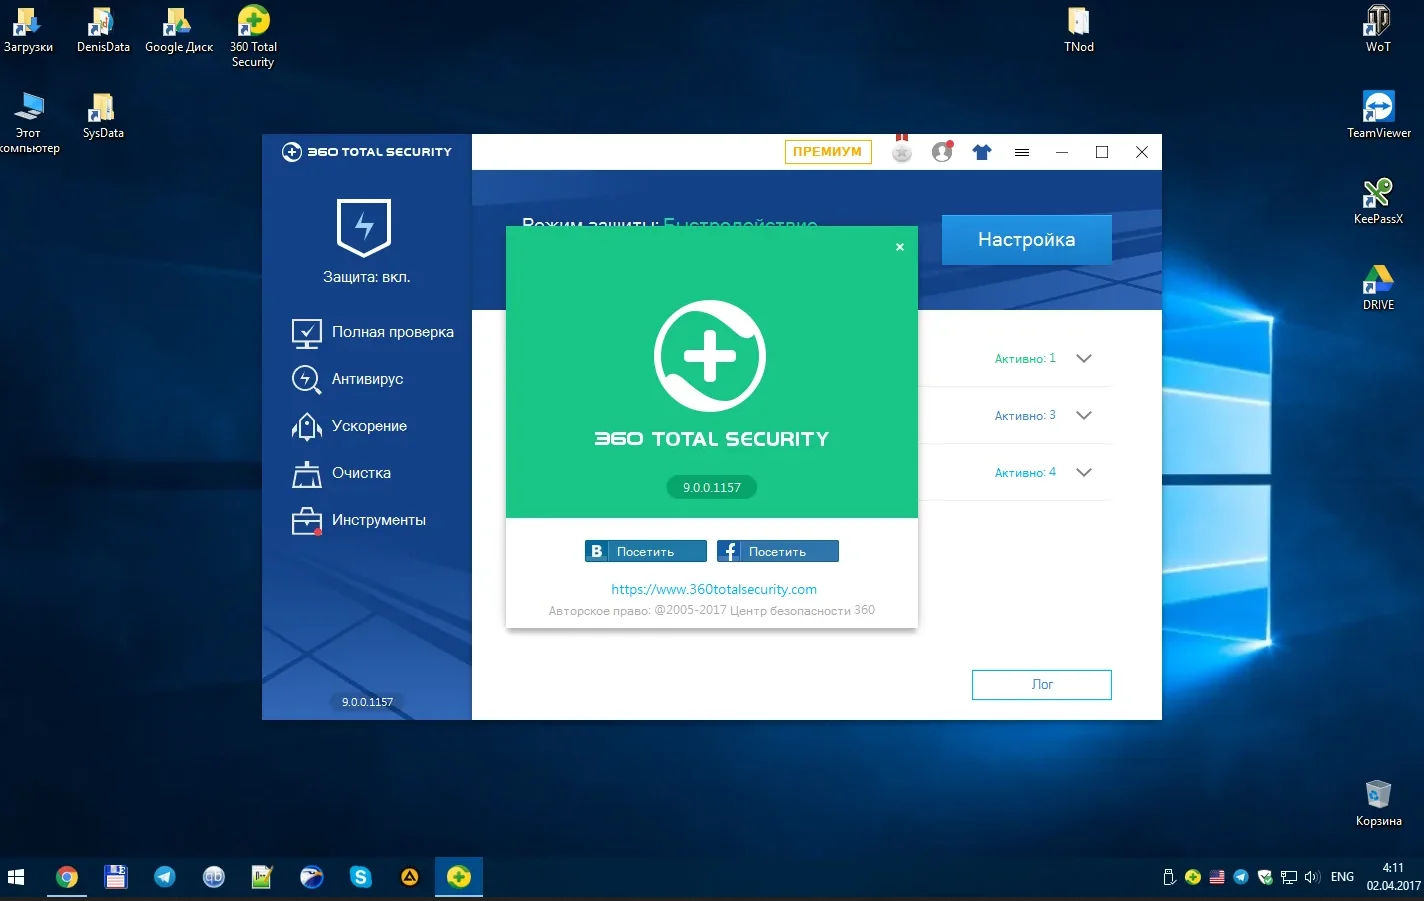Open the hamburger main menu
The width and height of the screenshot is (1424, 901).
tap(1022, 152)
